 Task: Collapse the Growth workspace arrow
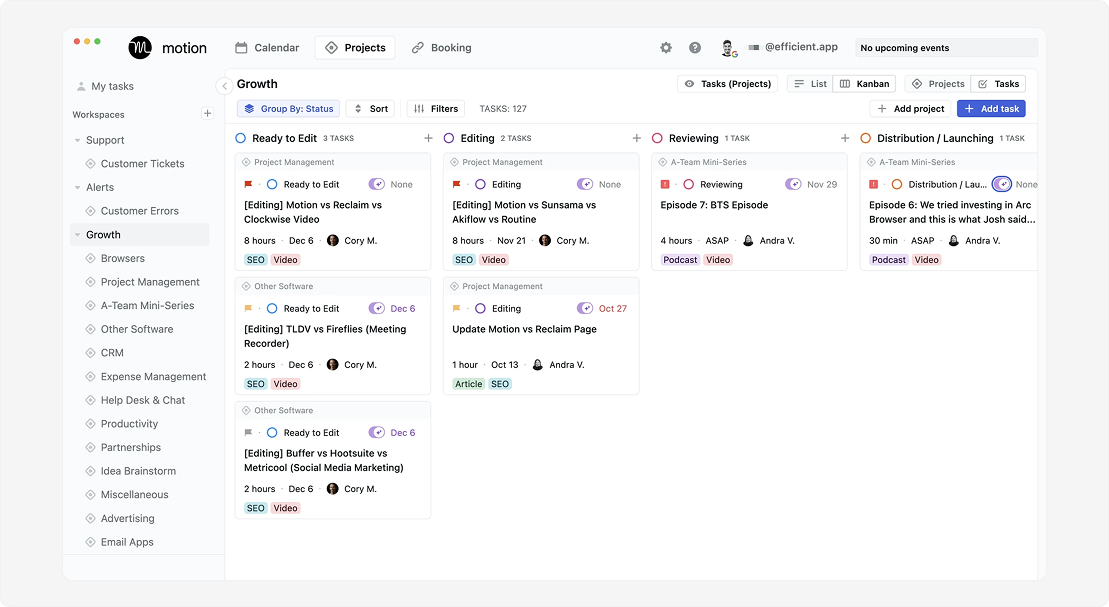click(77, 235)
